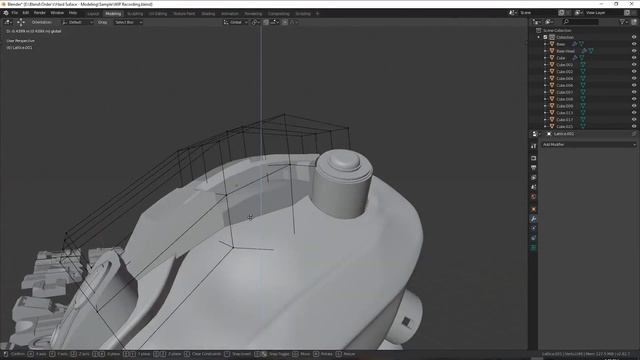Open the Blender logo menu

[x=6, y=13]
